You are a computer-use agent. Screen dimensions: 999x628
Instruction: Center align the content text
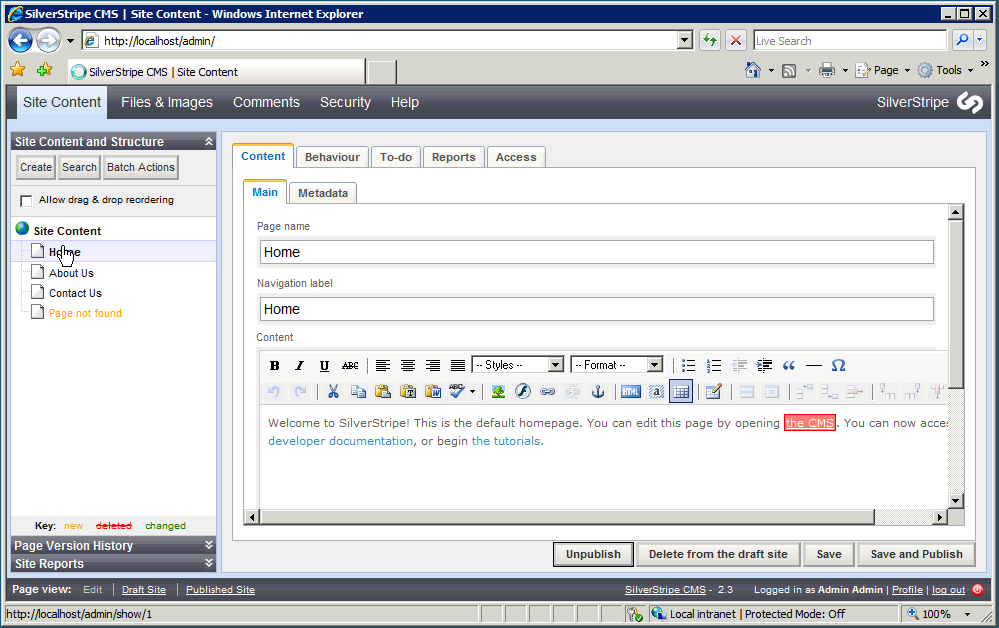pyautogui.click(x=408, y=366)
